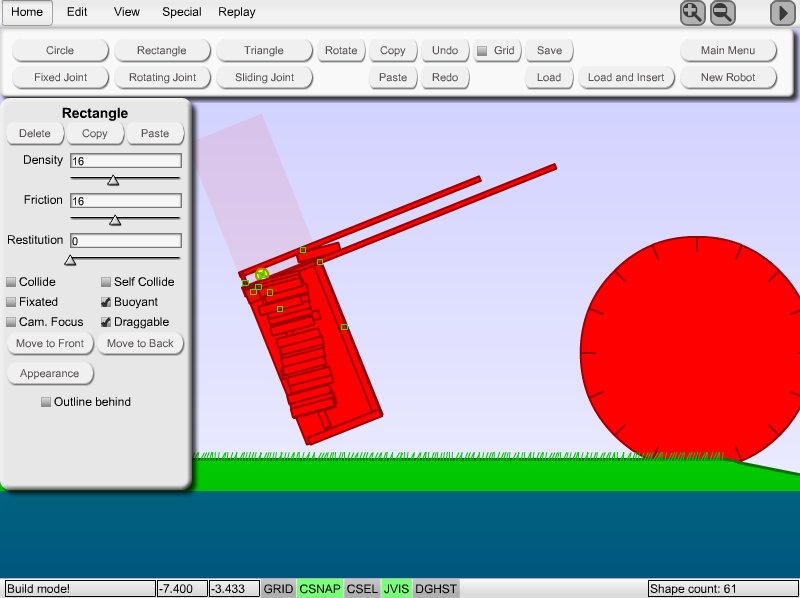Click the Load button
The width and height of the screenshot is (800, 598).
tap(549, 78)
